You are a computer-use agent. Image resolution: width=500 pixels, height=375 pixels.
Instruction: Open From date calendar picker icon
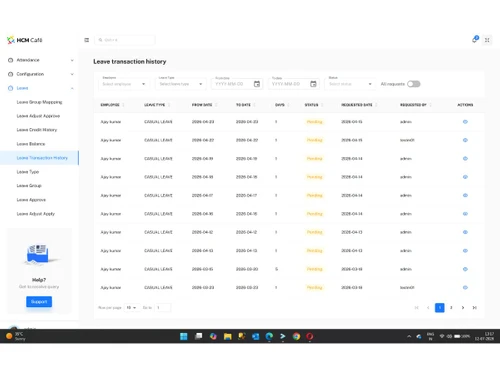coord(257,84)
